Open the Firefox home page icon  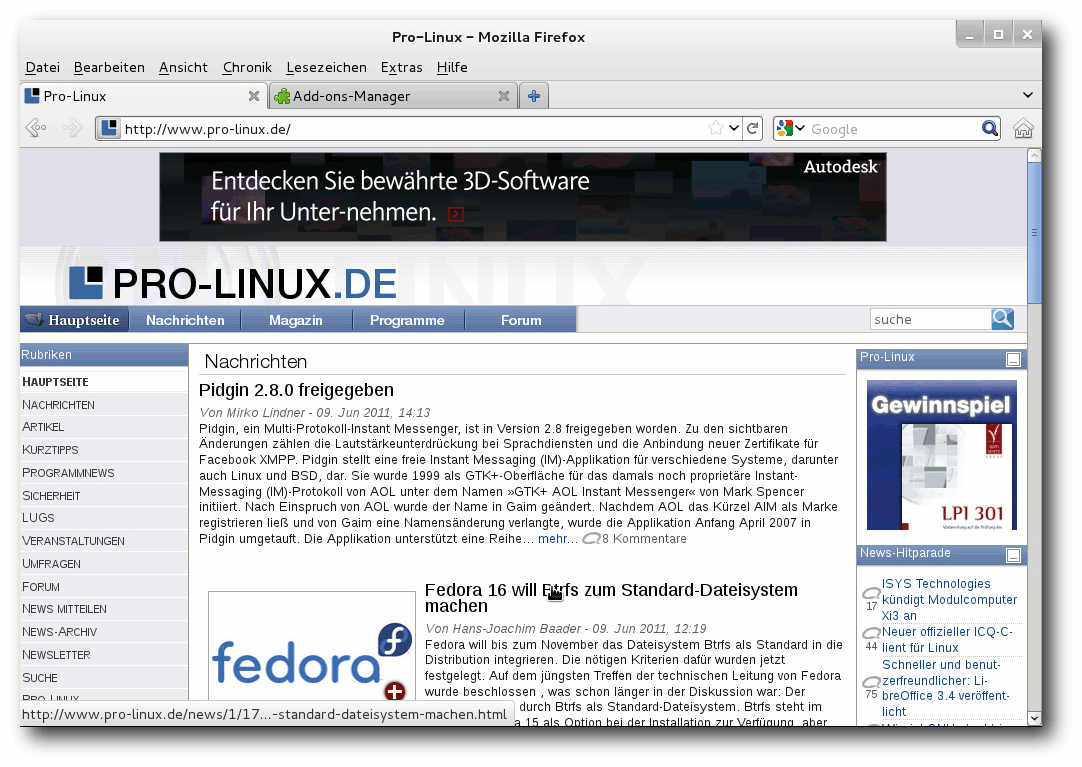(1023, 129)
